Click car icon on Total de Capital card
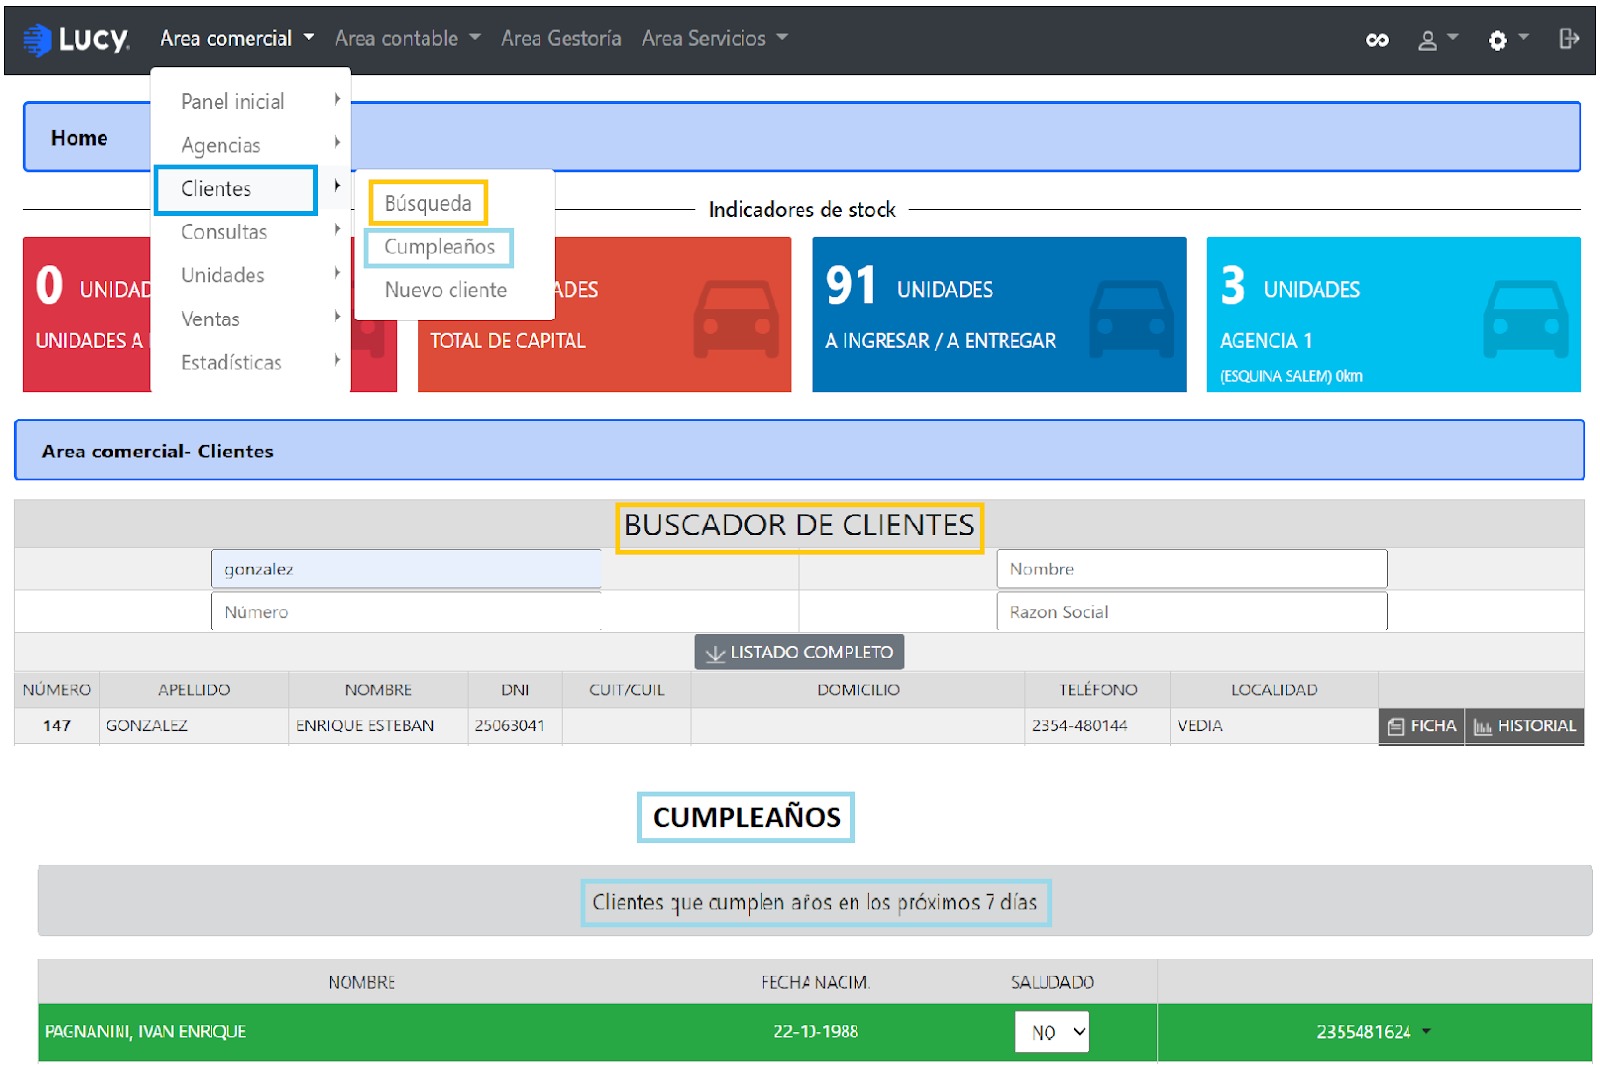The image size is (1600, 1065). pos(736,318)
